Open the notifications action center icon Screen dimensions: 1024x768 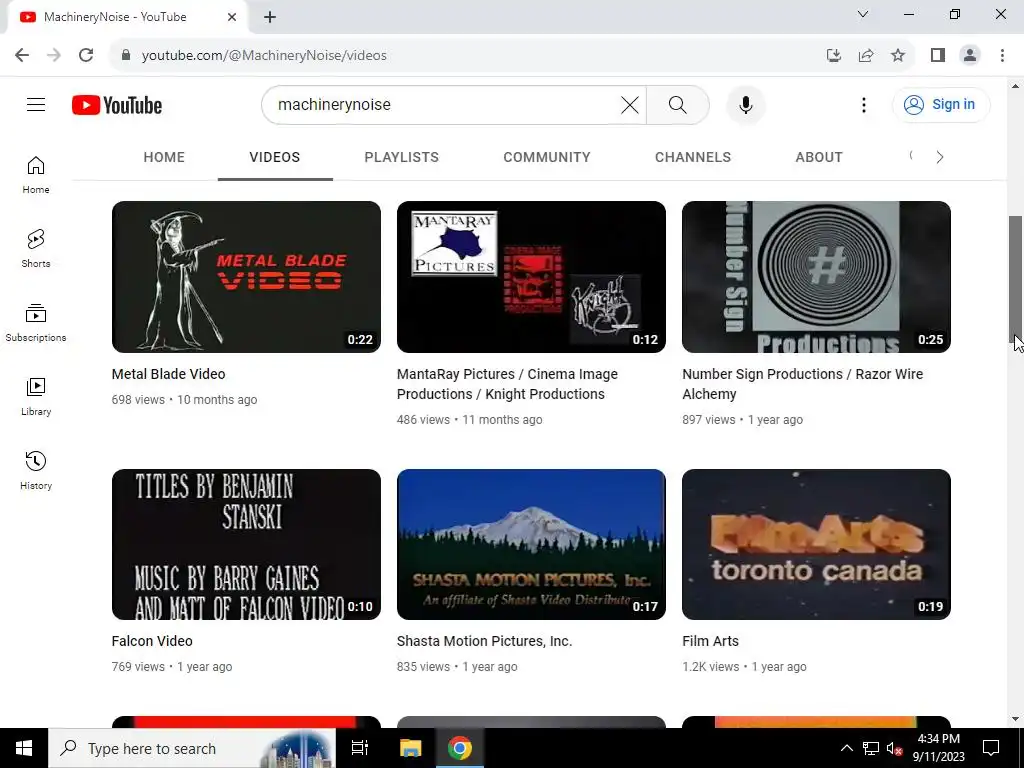click(x=991, y=748)
